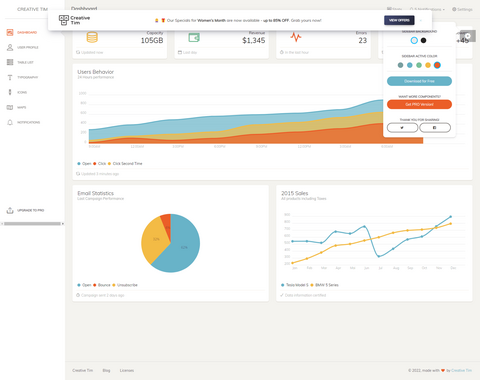The image size is (480, 380).
Task: Open the User Profile sidebar icon
Action: pos(10,47)
